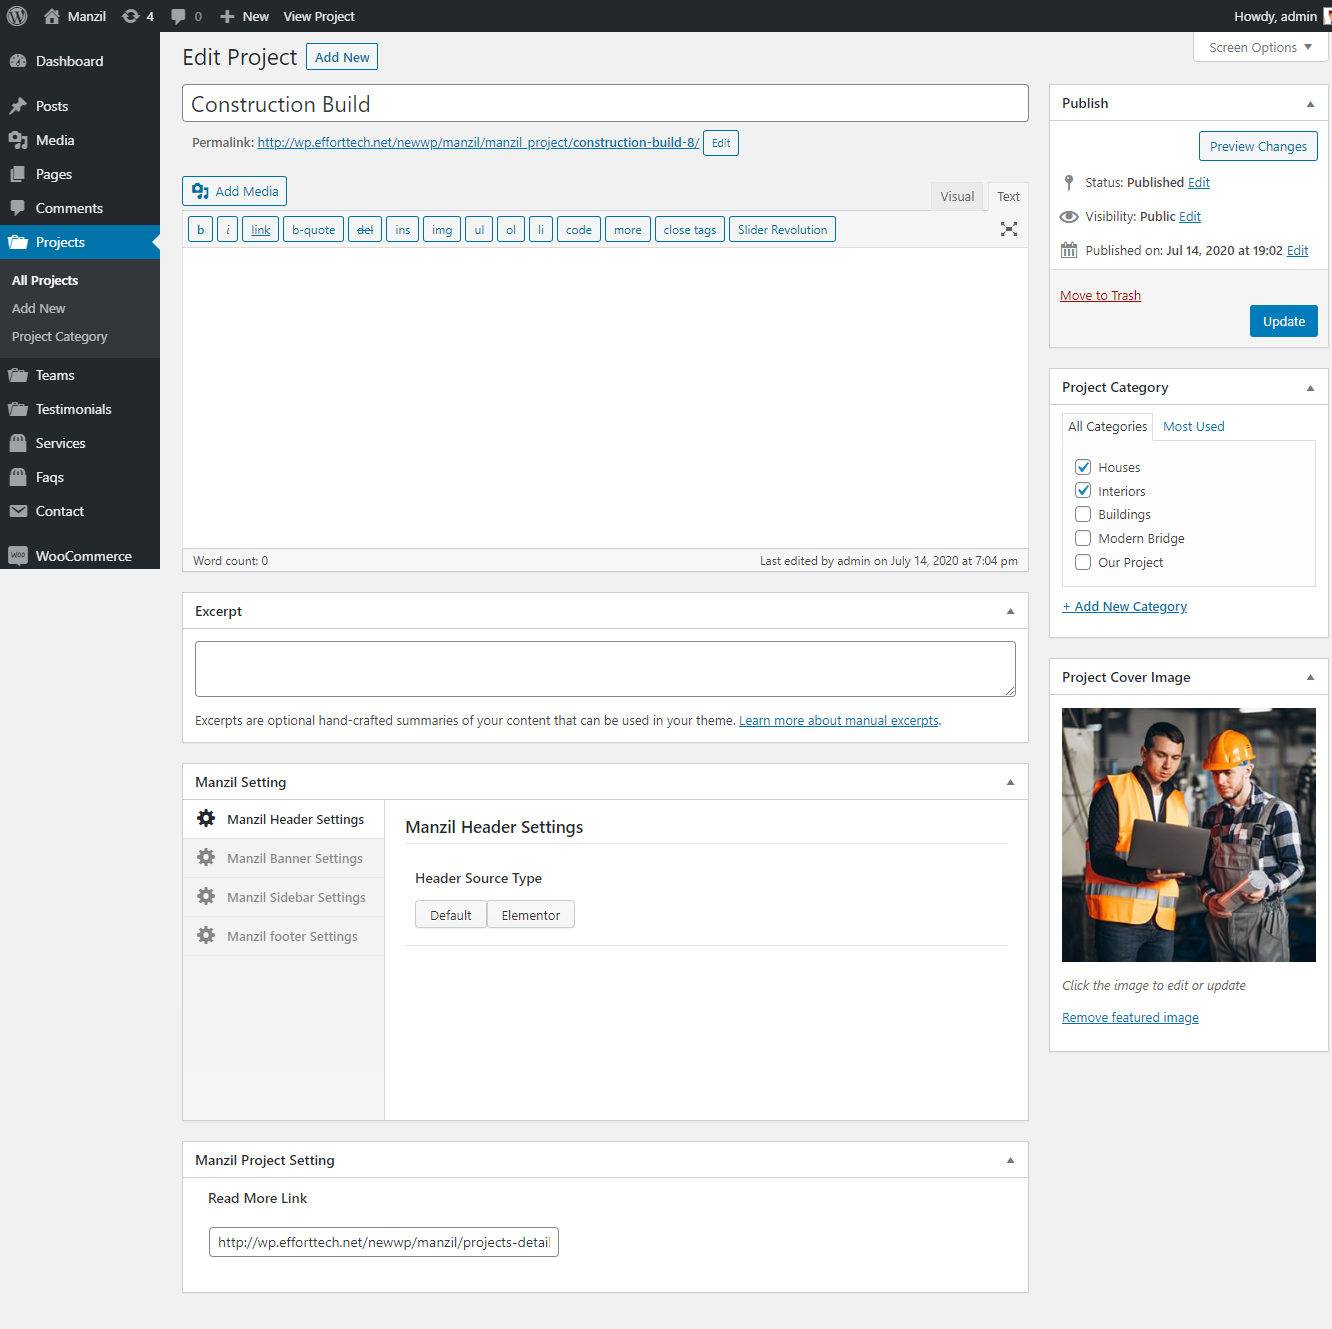Collapse the Publish panel
The height and width of the screenshot is (1329, 1332).
[1310, 104]
